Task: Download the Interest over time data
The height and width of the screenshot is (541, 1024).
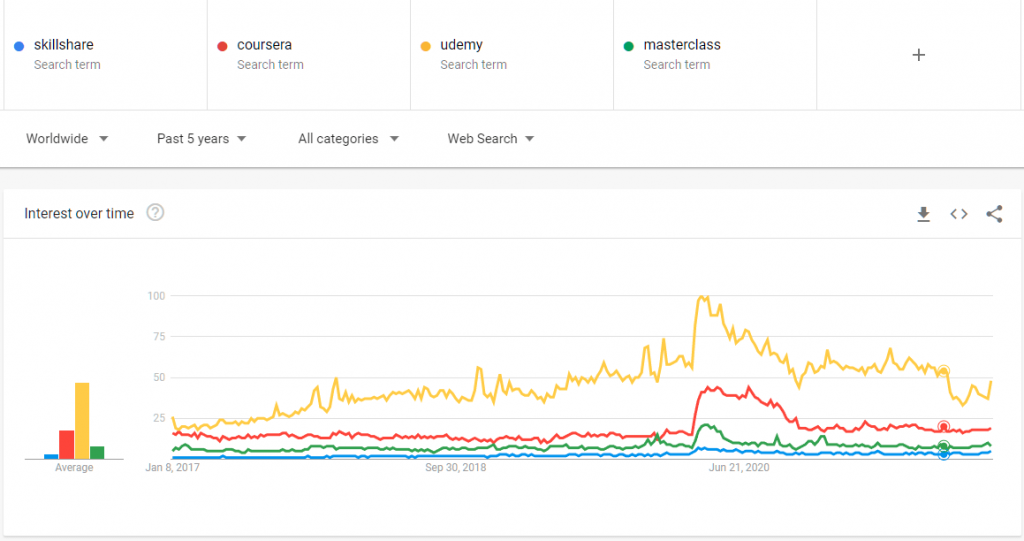Action: [x=924, y=214]
